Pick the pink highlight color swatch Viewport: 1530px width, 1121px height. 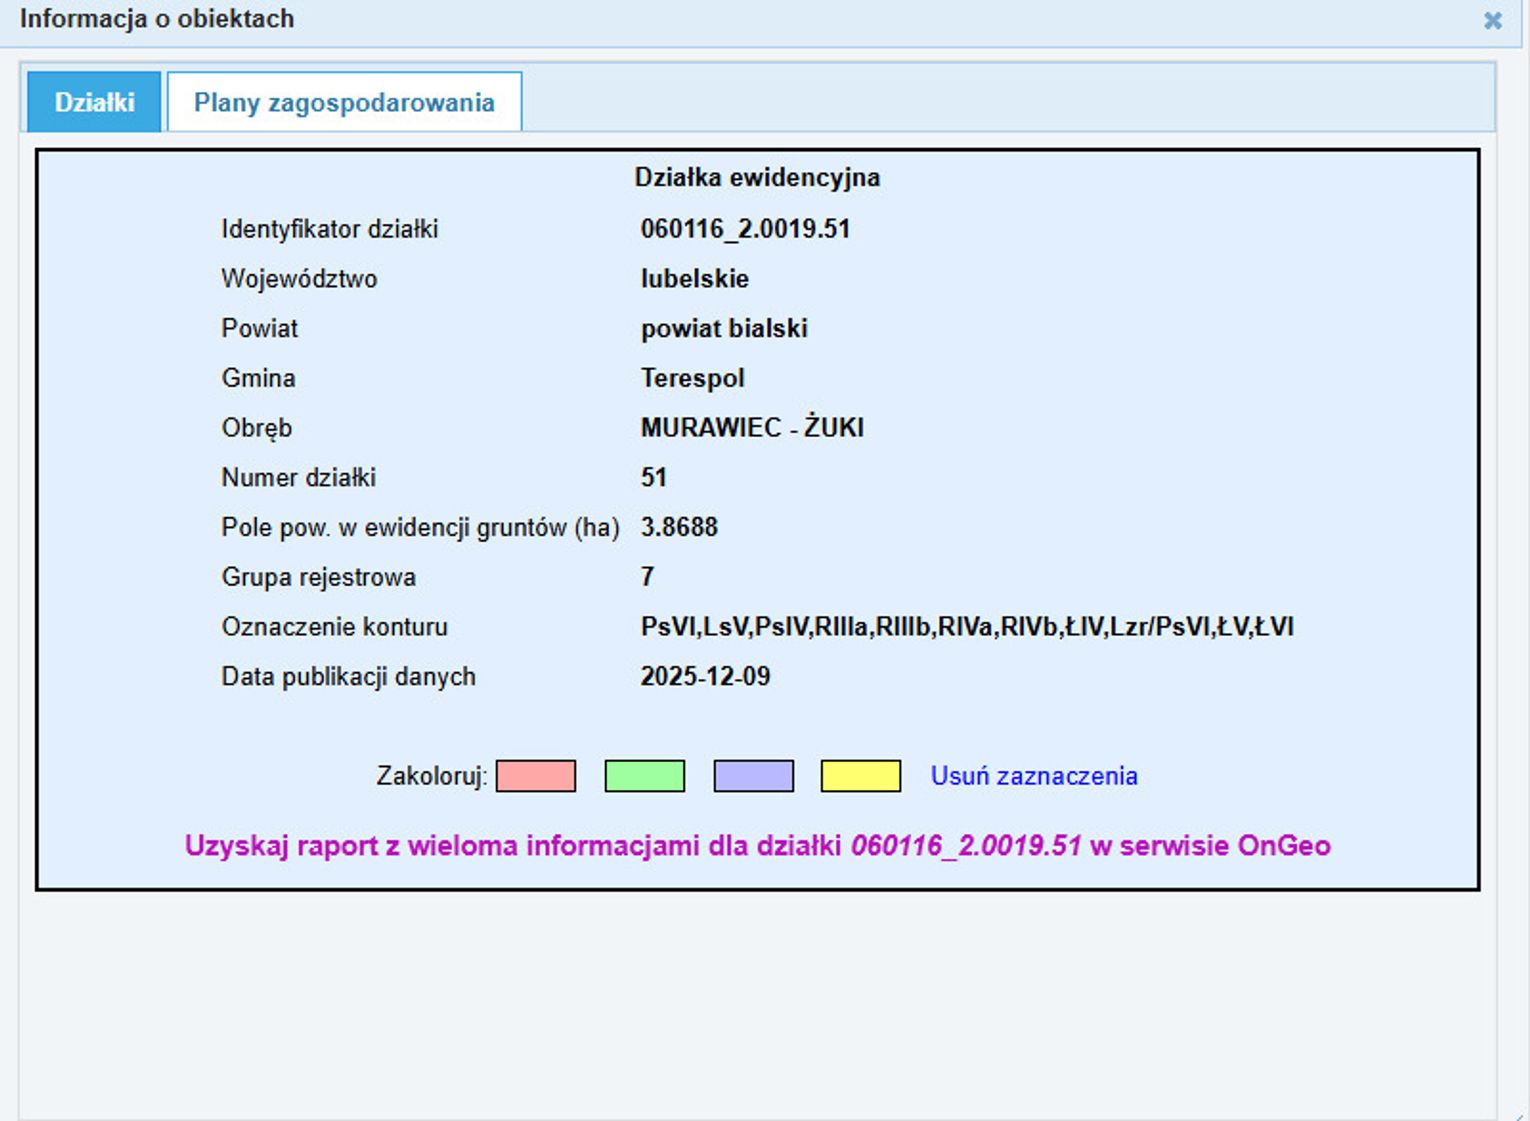point(536,776)
